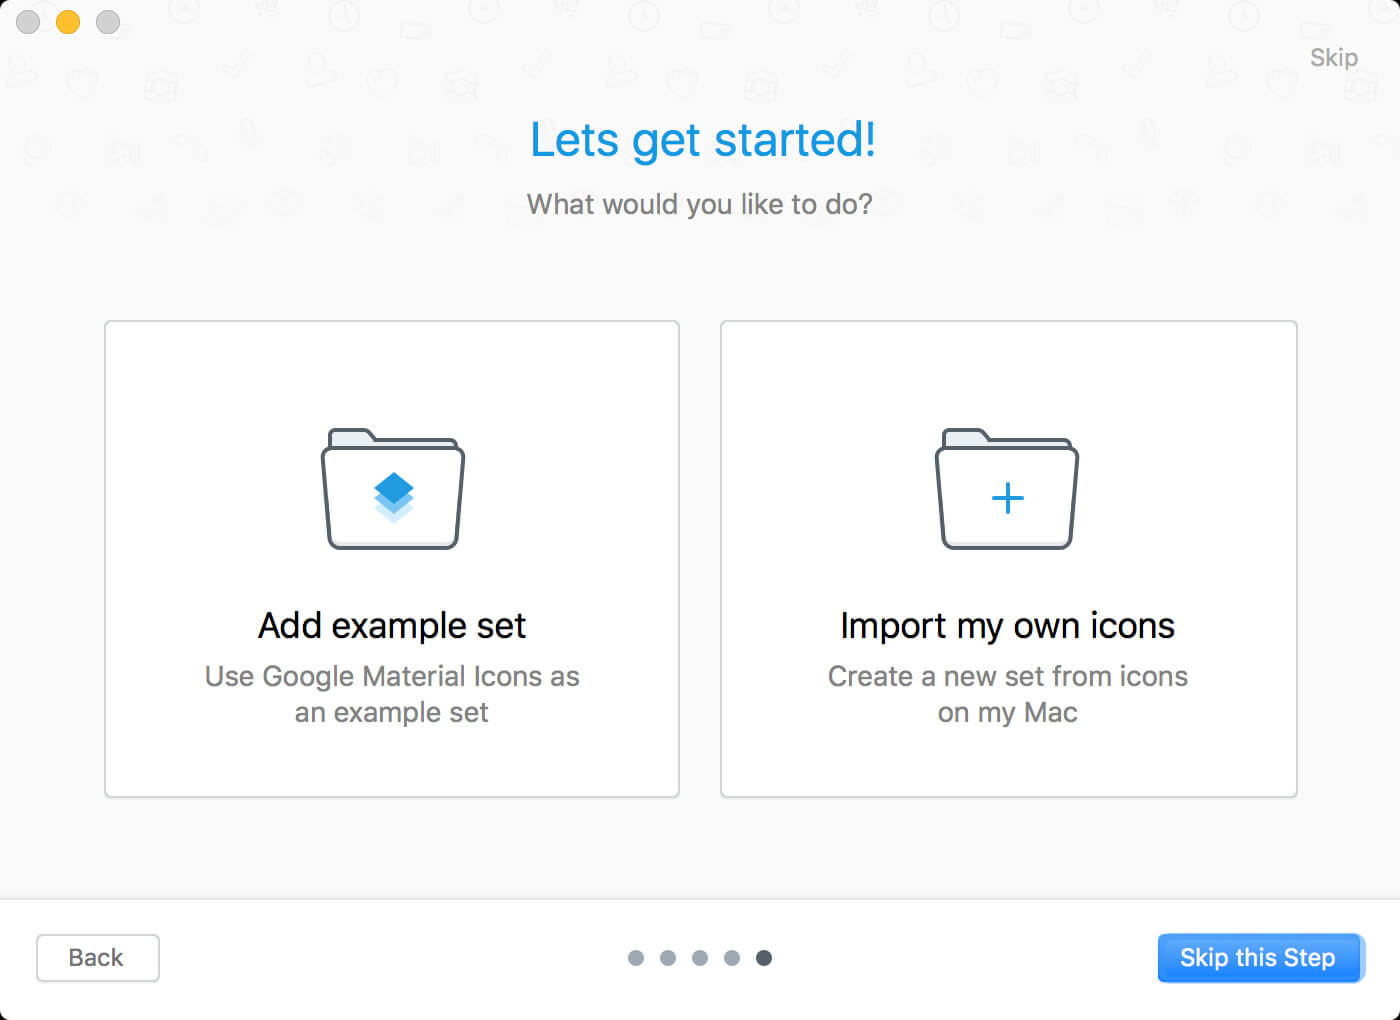The height and width of the screenshot is (1020, 1400).
Task: Click the blue plus sign inside the folder
Action: tap(1008, 498)
